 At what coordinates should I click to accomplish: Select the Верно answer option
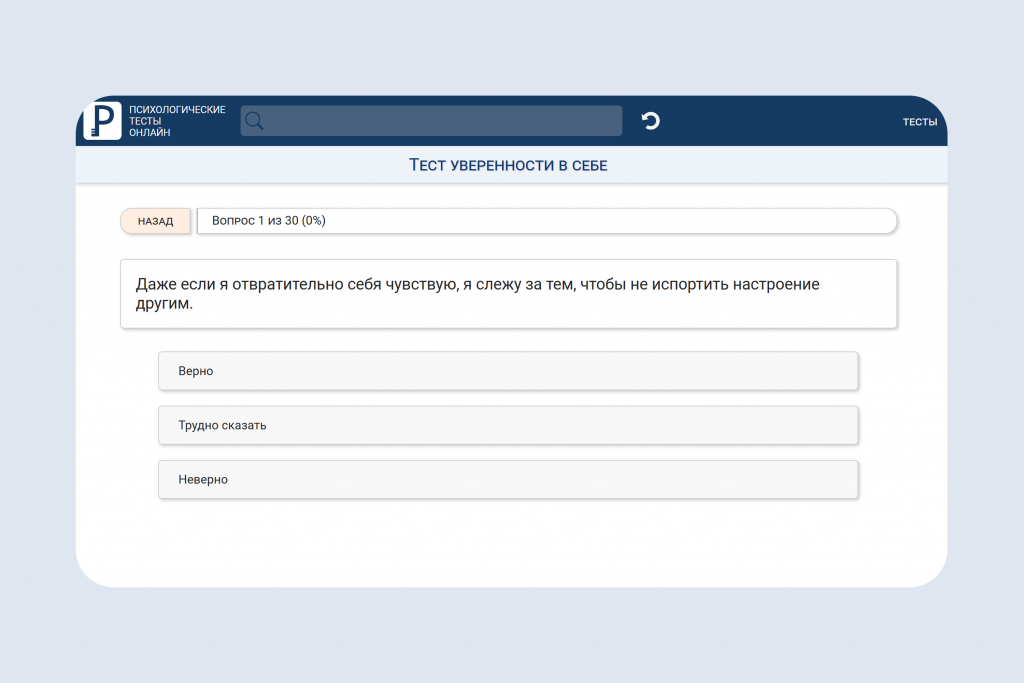point(508,371)
